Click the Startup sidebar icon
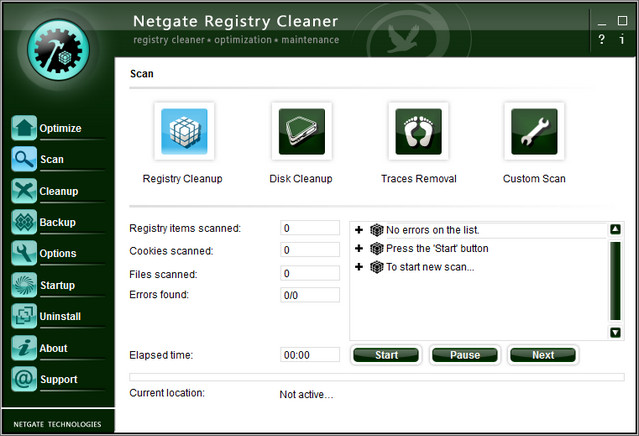Image resolution: width=639 pixels, height=436 pixels. 25,285
